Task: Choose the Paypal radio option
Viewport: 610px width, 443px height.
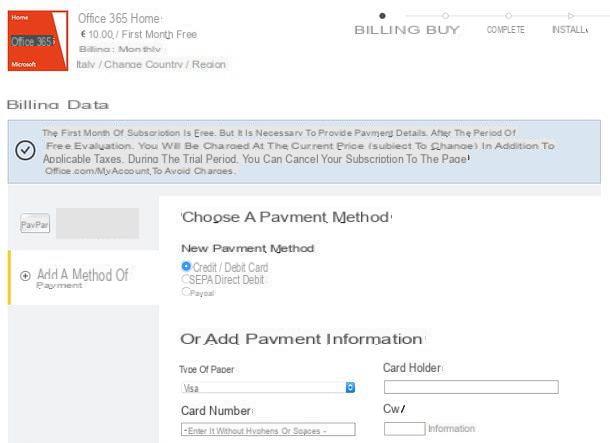Action: pyautogui.click(x=186, y=291)
